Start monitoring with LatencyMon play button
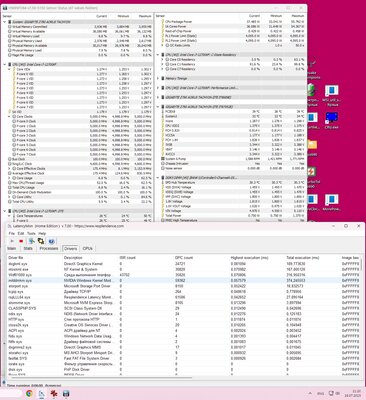Image resolution: width=366 pixels, height=400 pixels. pyautogui.click(x=12, y=241)
